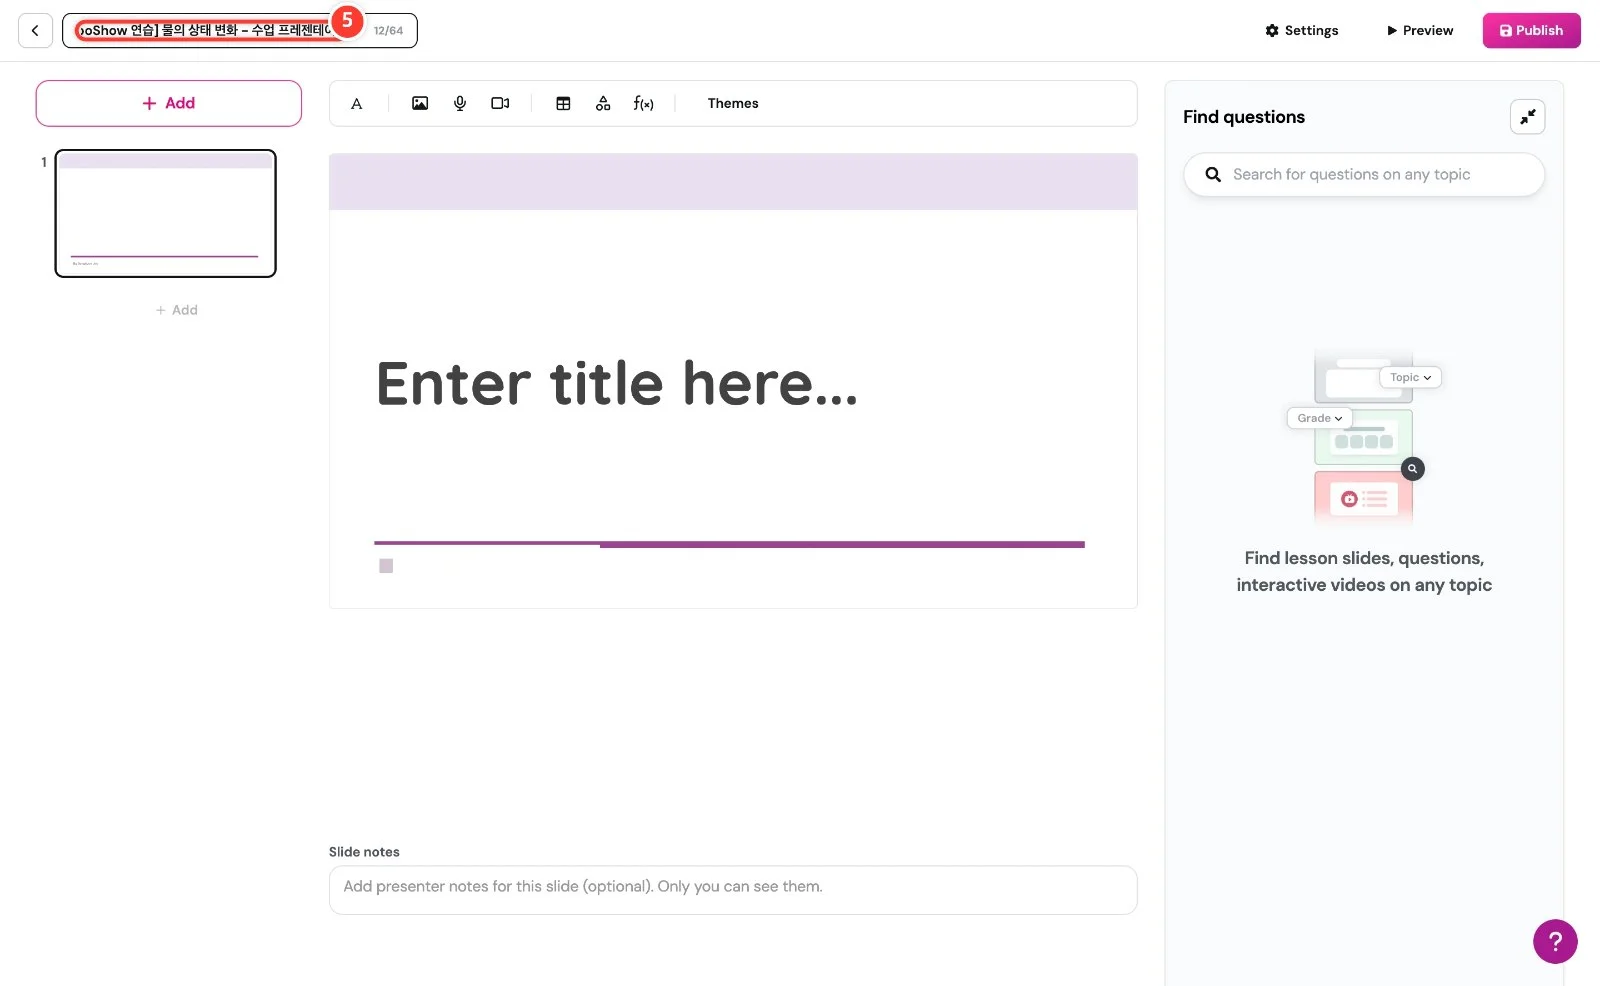Publish the presentation

pos(1531,31)
